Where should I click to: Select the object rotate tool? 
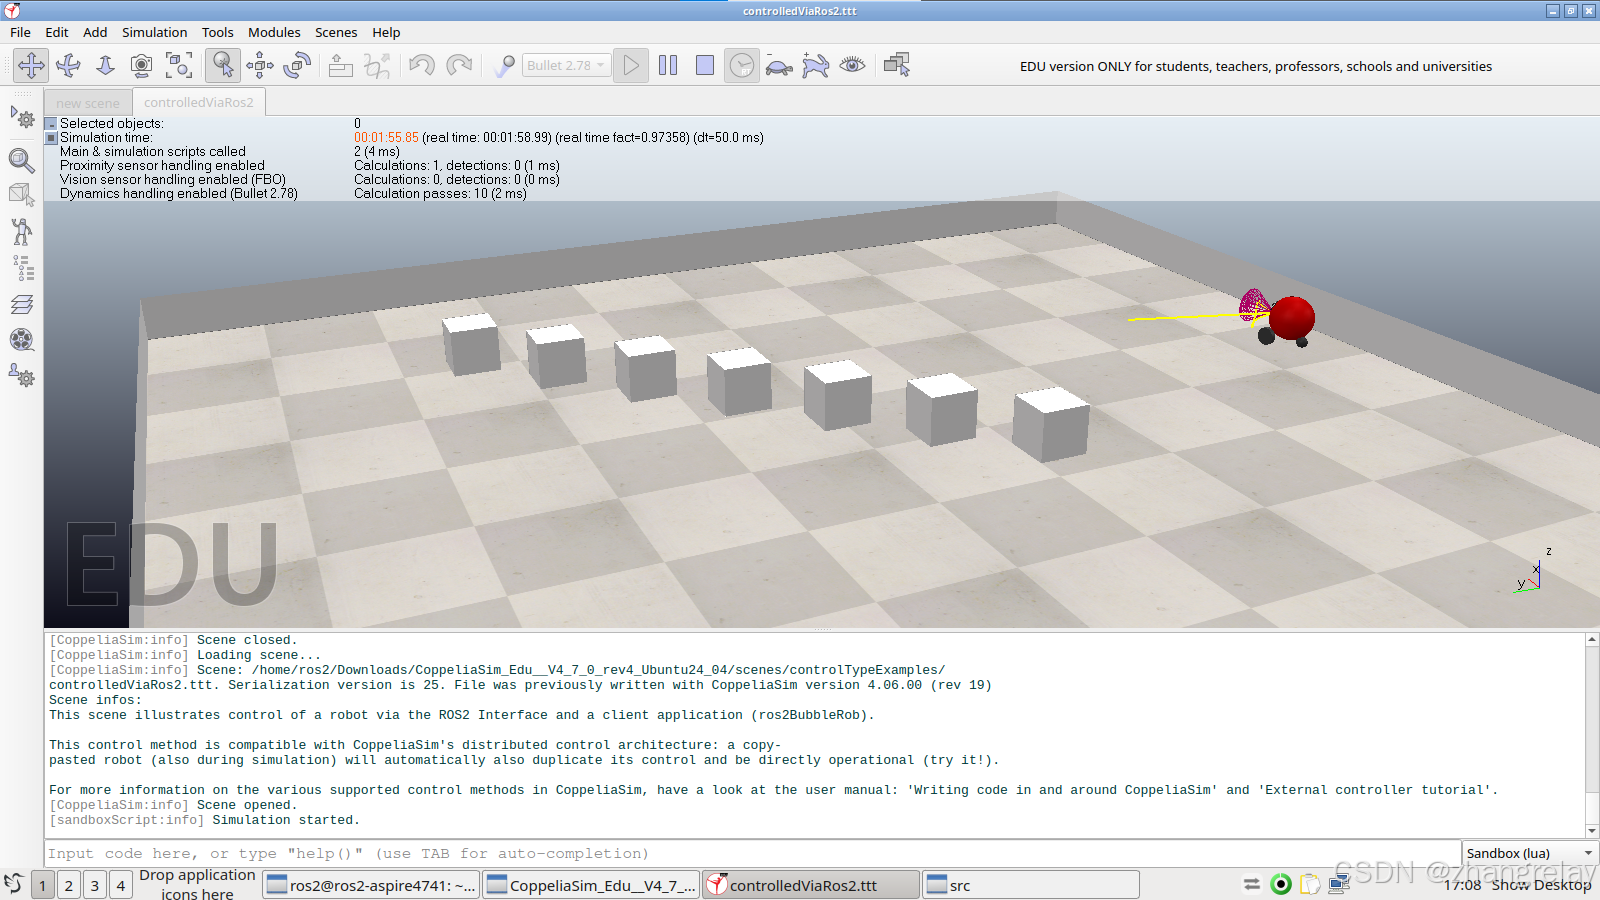297,65
